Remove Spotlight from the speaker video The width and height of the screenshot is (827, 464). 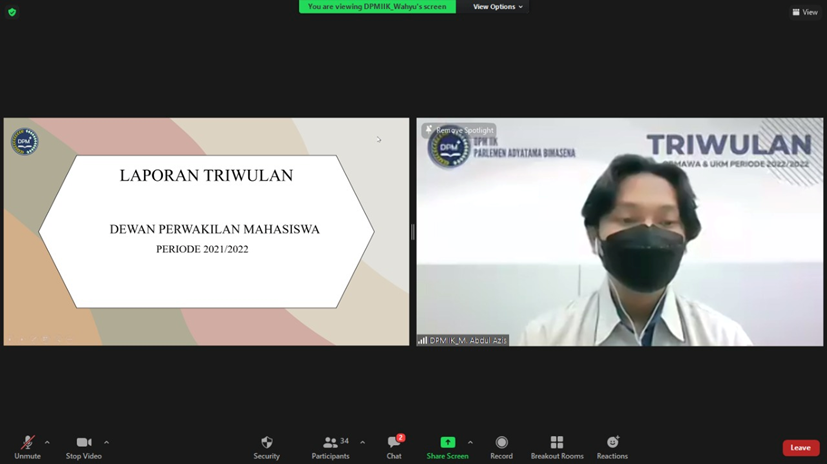point(459,130)
